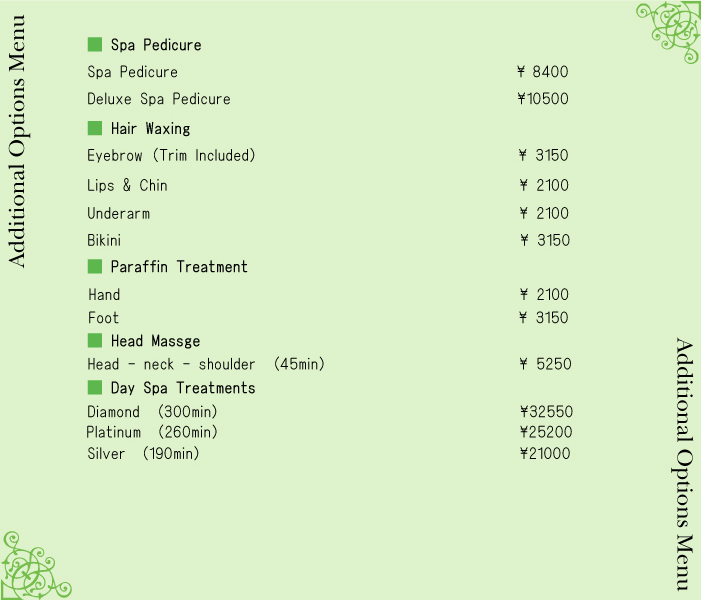Choose Eyebrow (Trim Included) waxing option
The width and height of the screenshot is (701, 600).
click(x=171, y=155)
